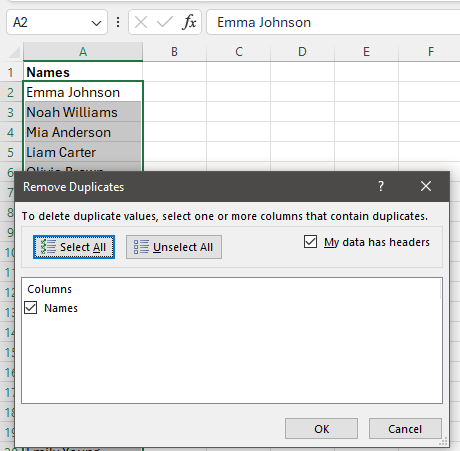Click the formula bar with Emma Johnson
This screenshot has width=460, height=451.
tap(333, 22)
